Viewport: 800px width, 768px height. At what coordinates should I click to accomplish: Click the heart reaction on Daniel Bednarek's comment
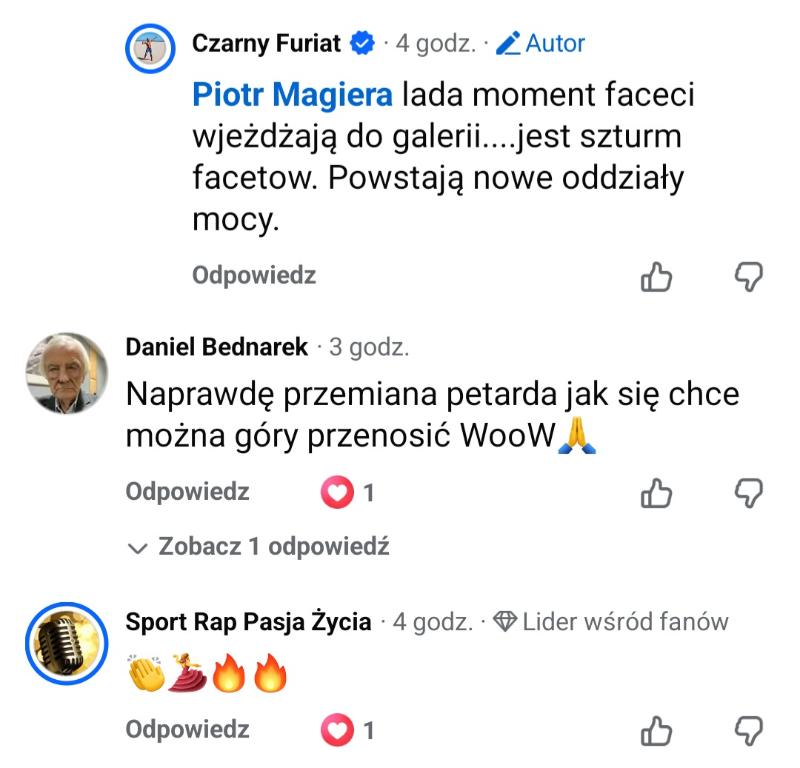pyautogui.click(x=337, y=493)
